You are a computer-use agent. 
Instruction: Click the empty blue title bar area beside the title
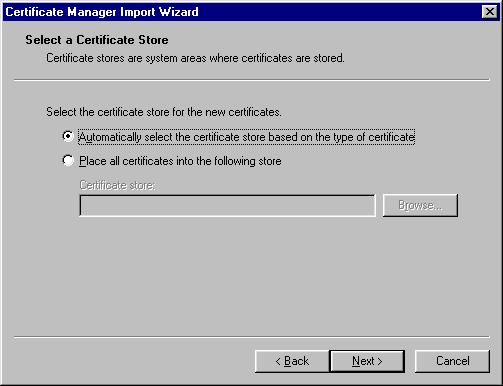click(x=340, y=12)
